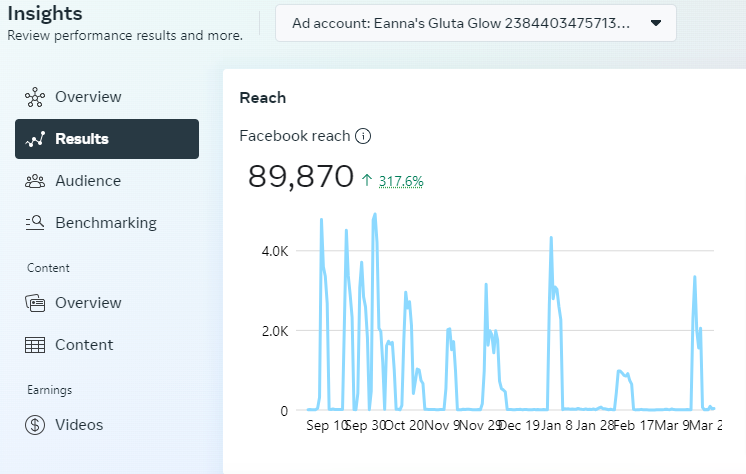Click the Videos dollar-sign icon

35,425
